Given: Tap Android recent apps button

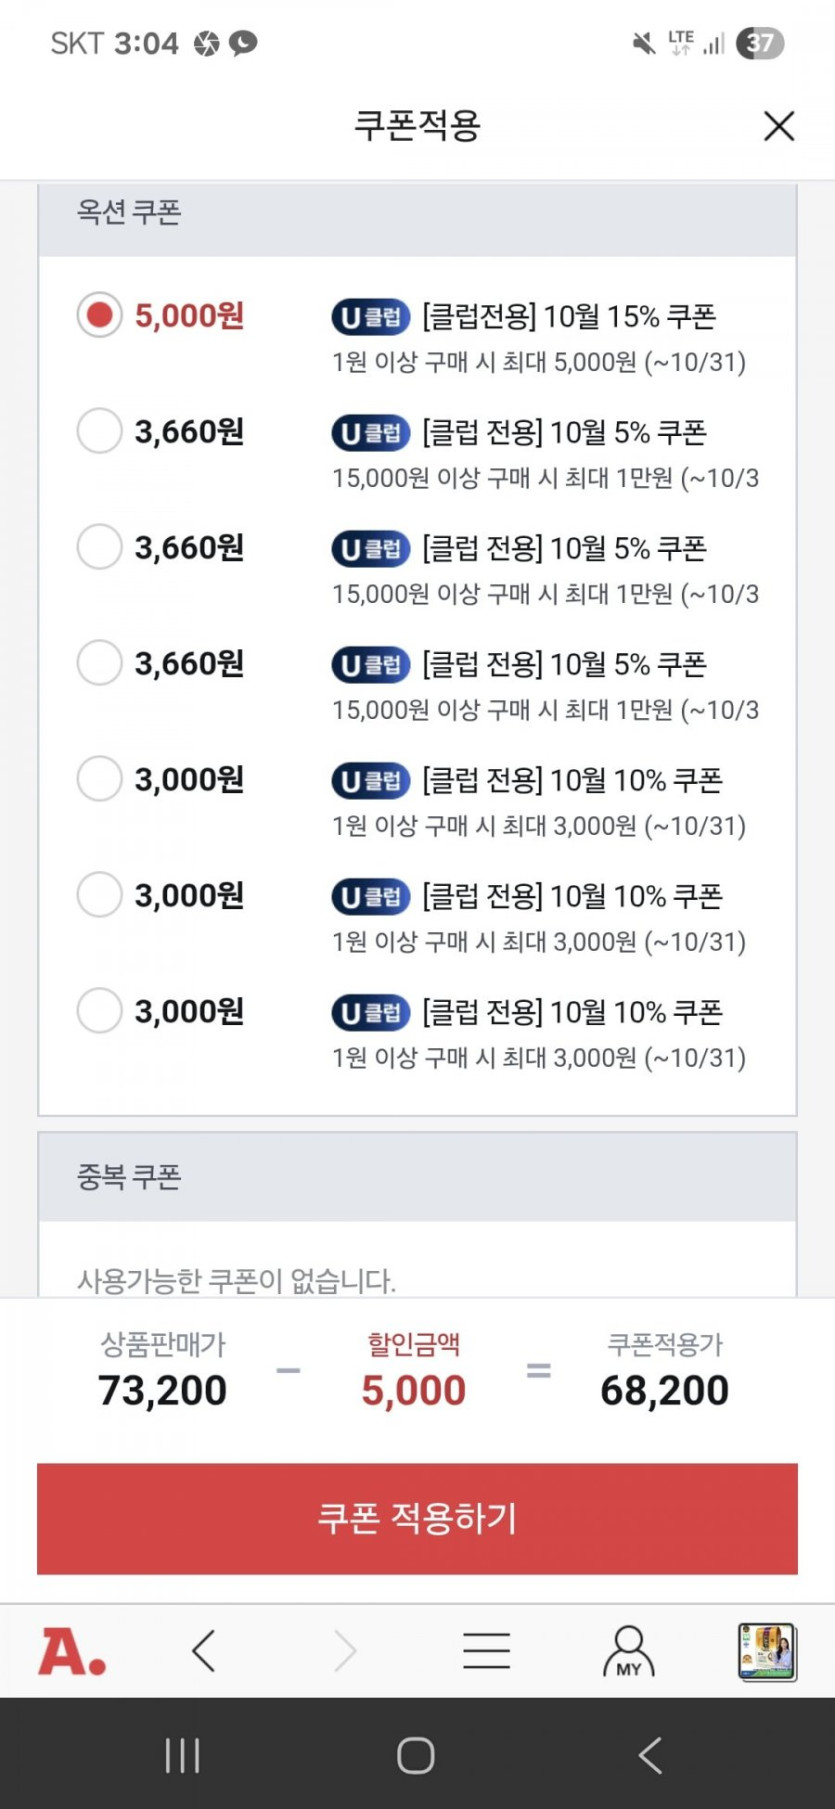Looking at the screenshot, I should click(182, 1755).
